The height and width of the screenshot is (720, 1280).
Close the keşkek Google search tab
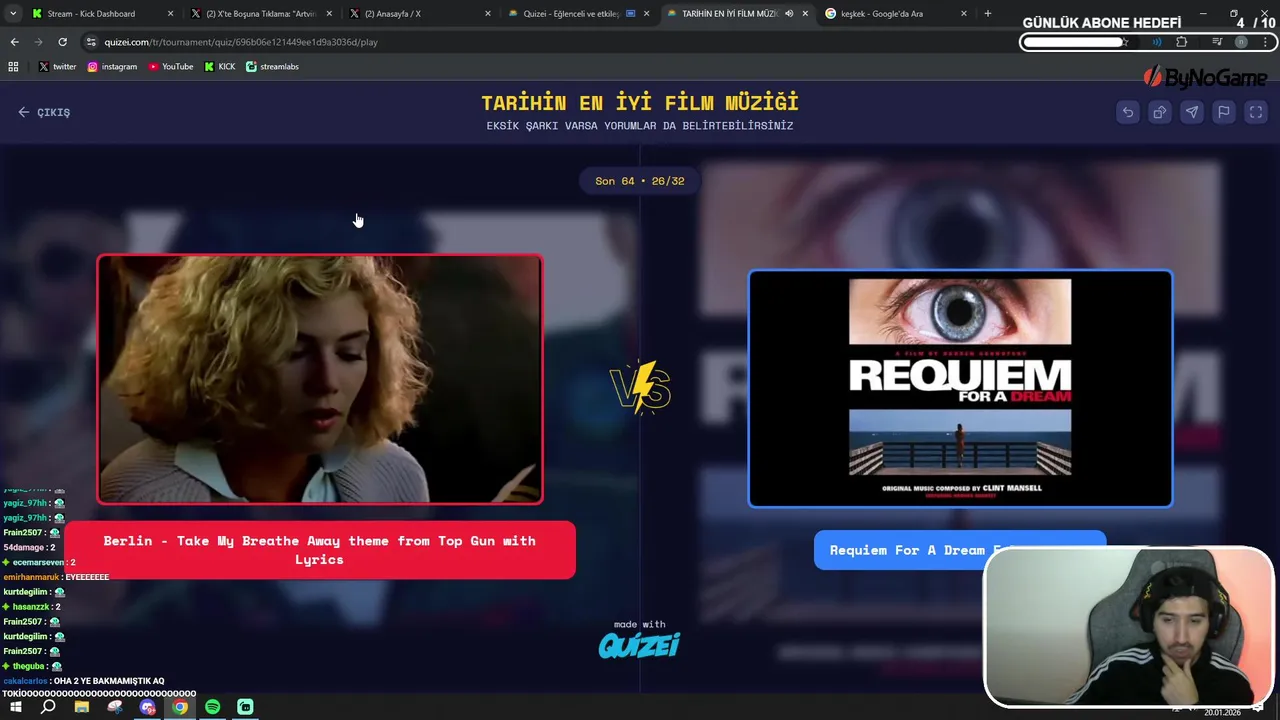[964, 14]
